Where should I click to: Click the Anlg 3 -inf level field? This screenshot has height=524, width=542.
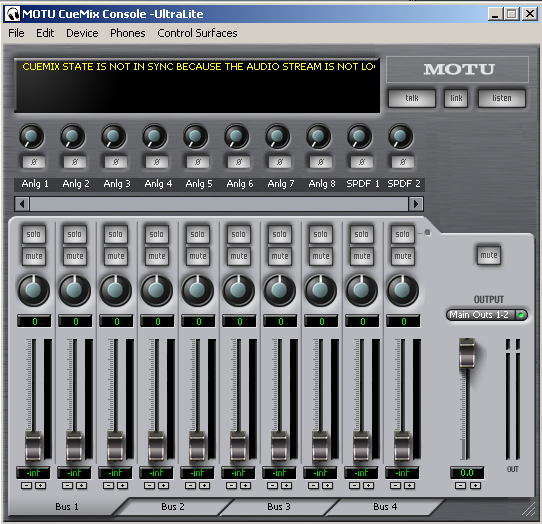pyautogui.click(x=115, y=473)
